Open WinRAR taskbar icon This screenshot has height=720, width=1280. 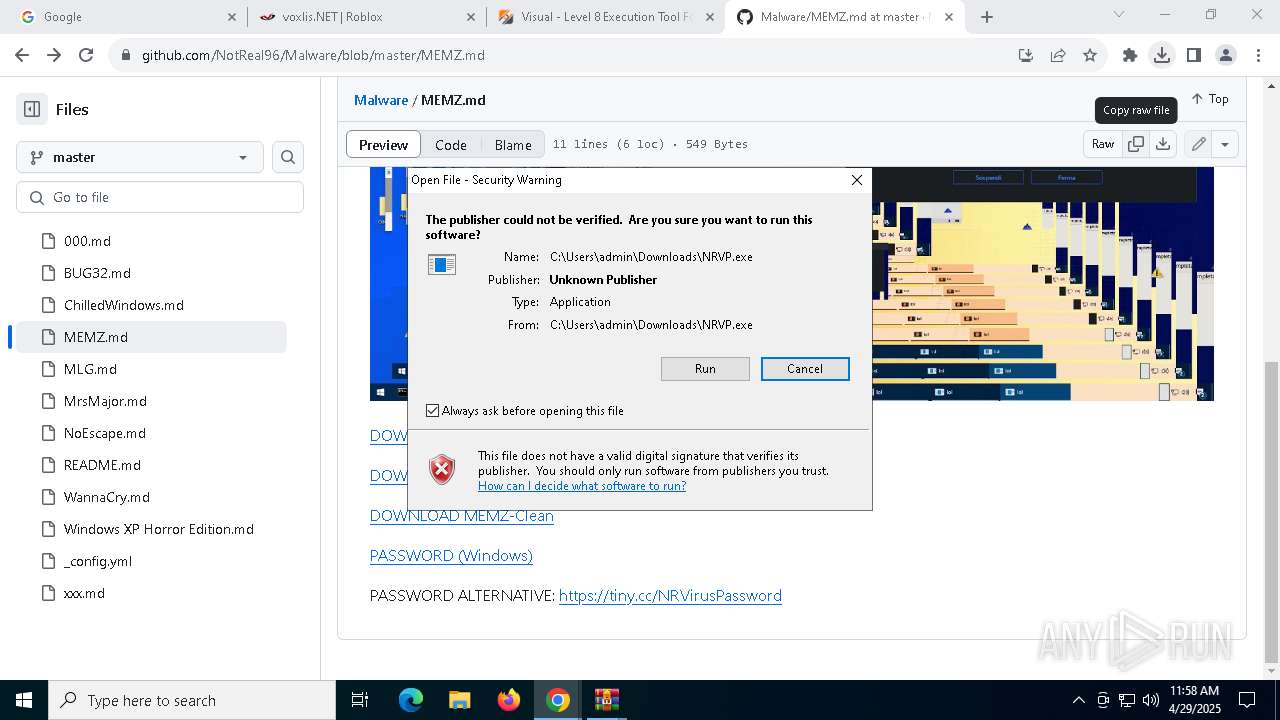(607, 700)
